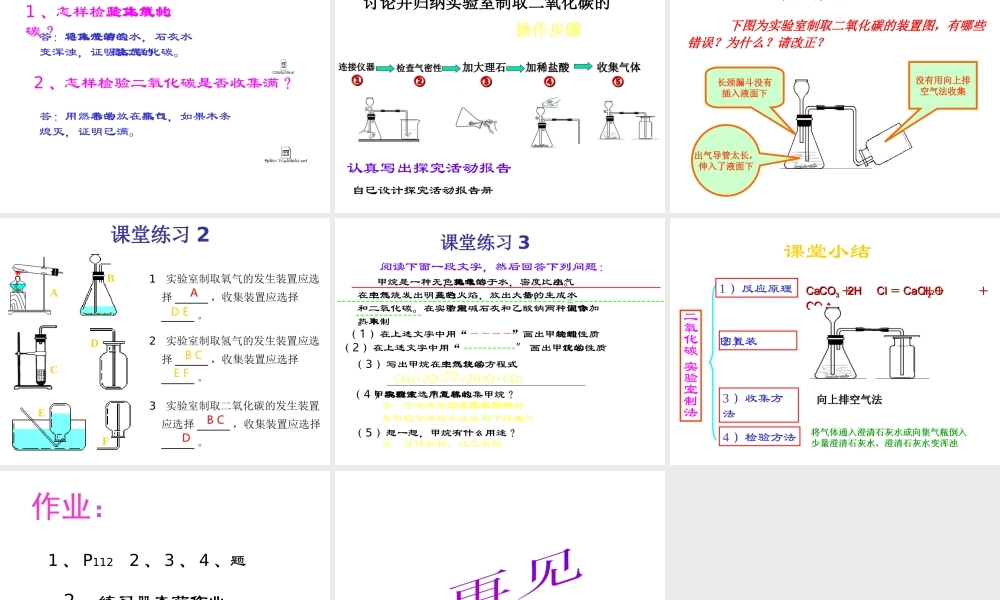Click the 认真写出探究活动报告 line
Screen dimensions: 1000x600
click(x=429, y=168)
